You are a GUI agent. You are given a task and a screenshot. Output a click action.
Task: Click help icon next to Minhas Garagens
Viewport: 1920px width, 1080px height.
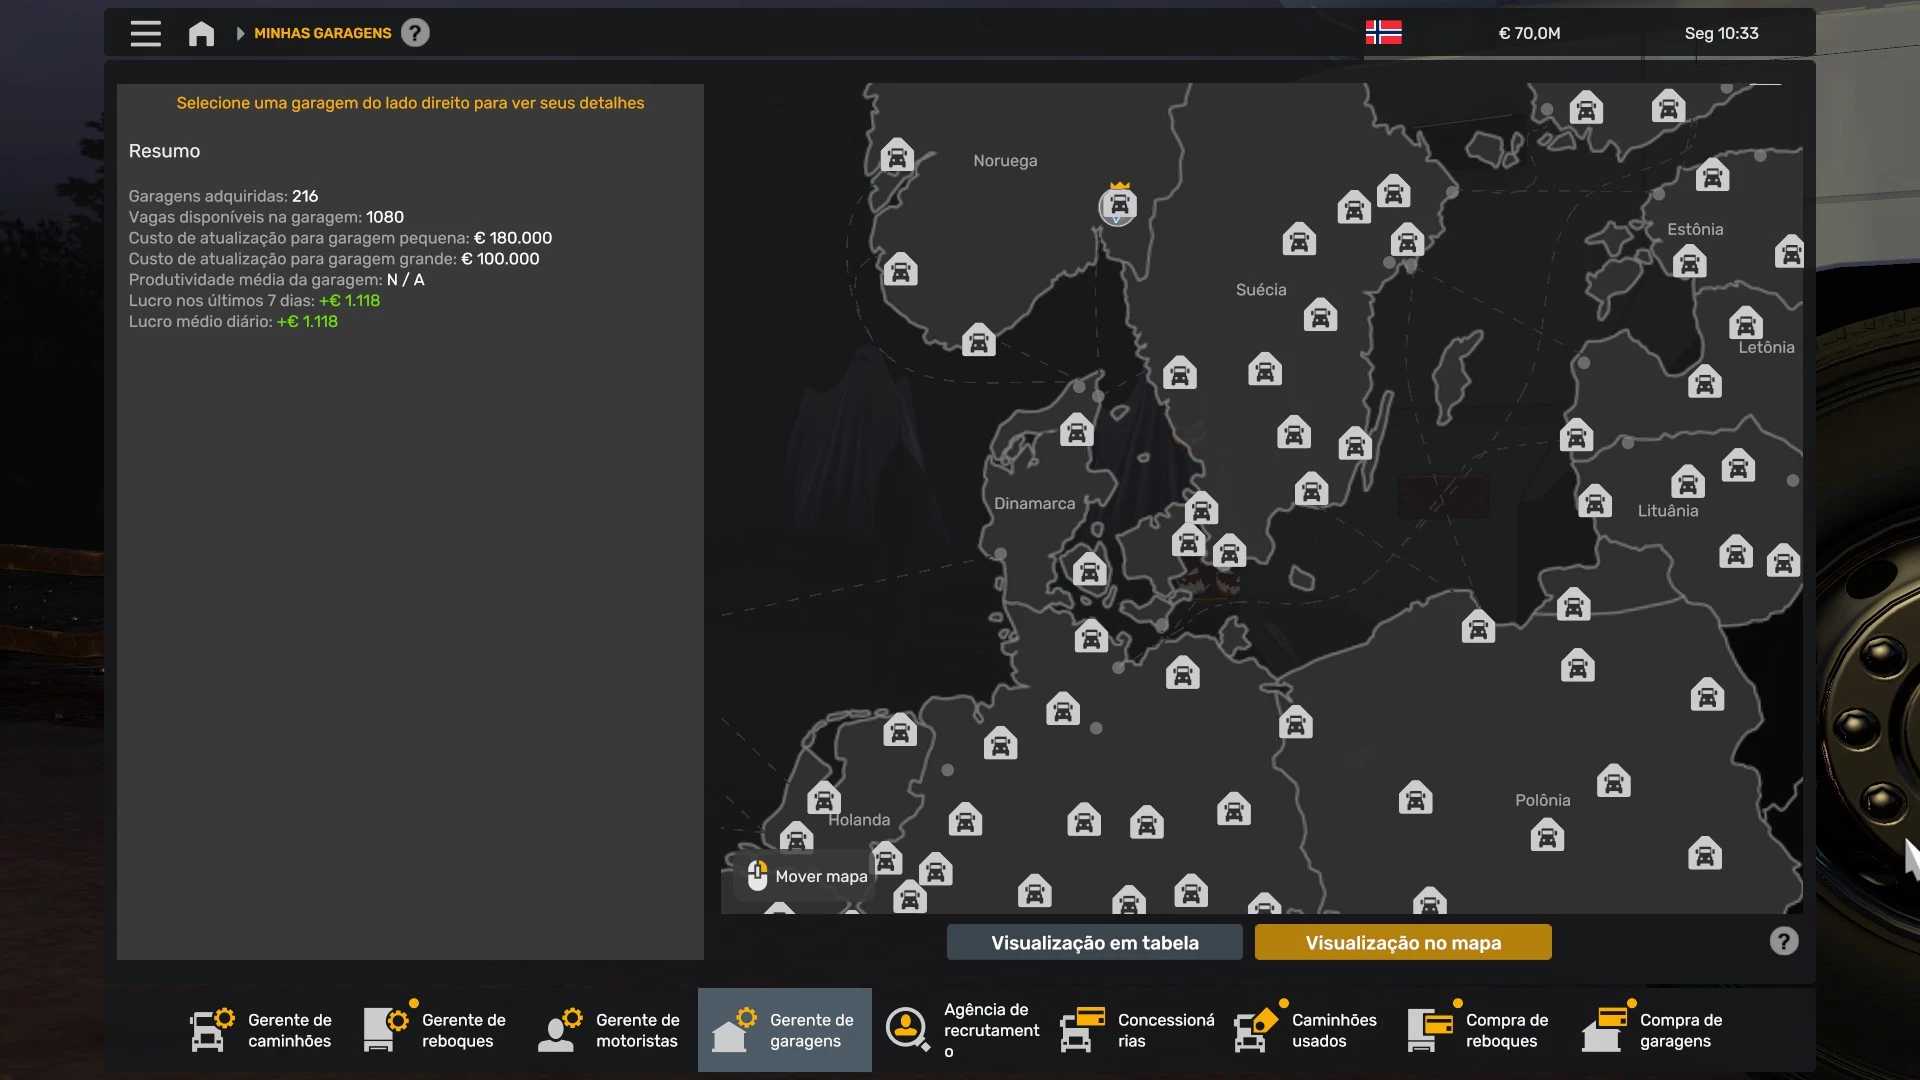[x=415, y=33]
